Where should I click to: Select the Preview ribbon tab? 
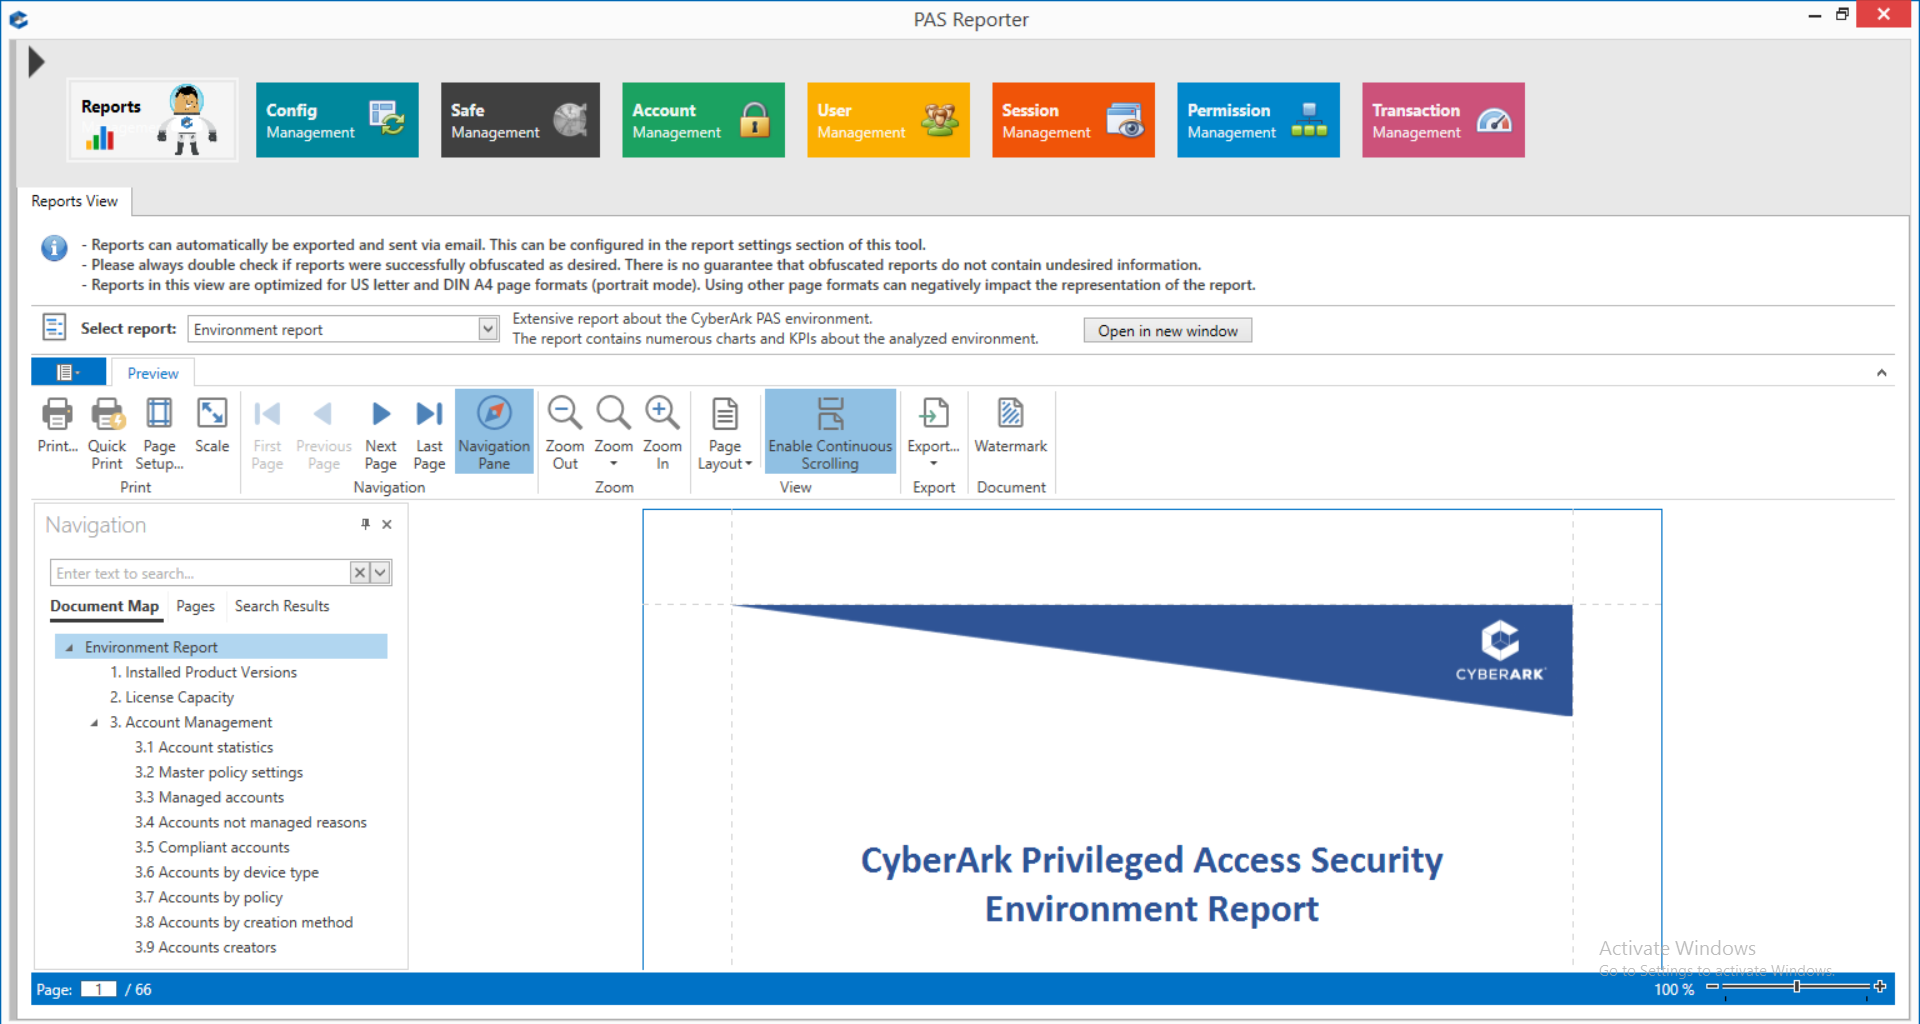(x=153, y=373)
